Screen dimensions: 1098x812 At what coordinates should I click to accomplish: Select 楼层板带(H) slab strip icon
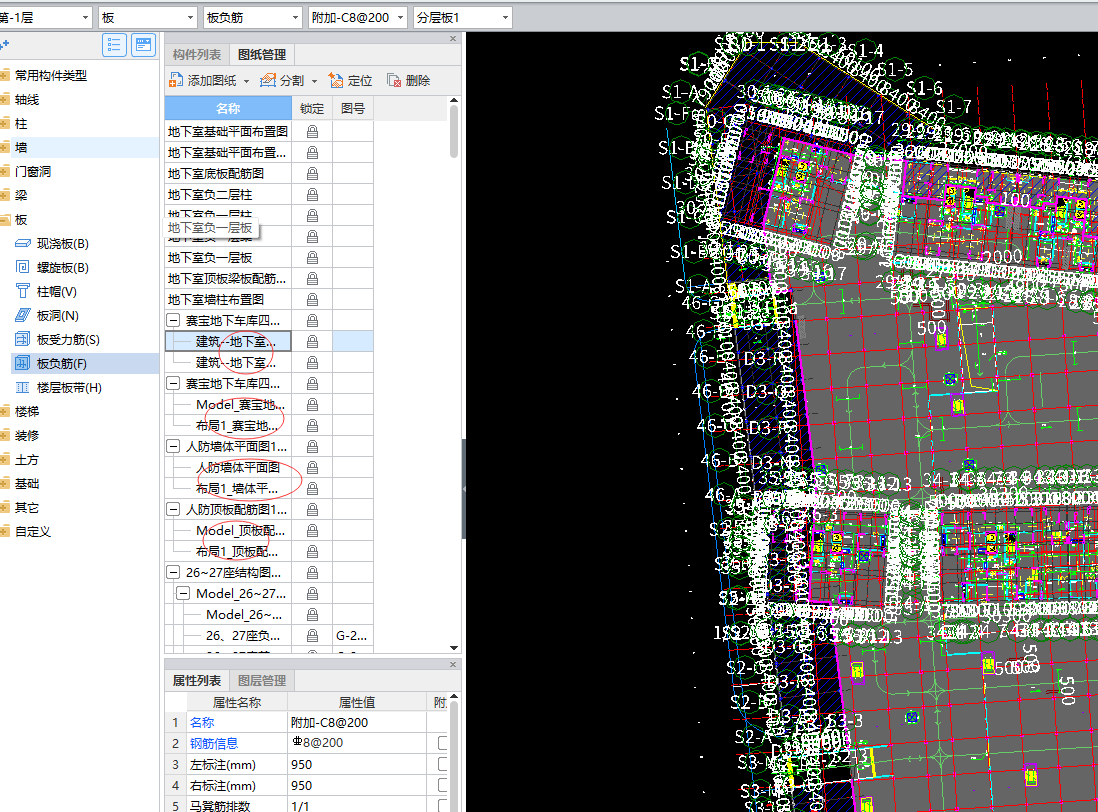coord(22,387)
